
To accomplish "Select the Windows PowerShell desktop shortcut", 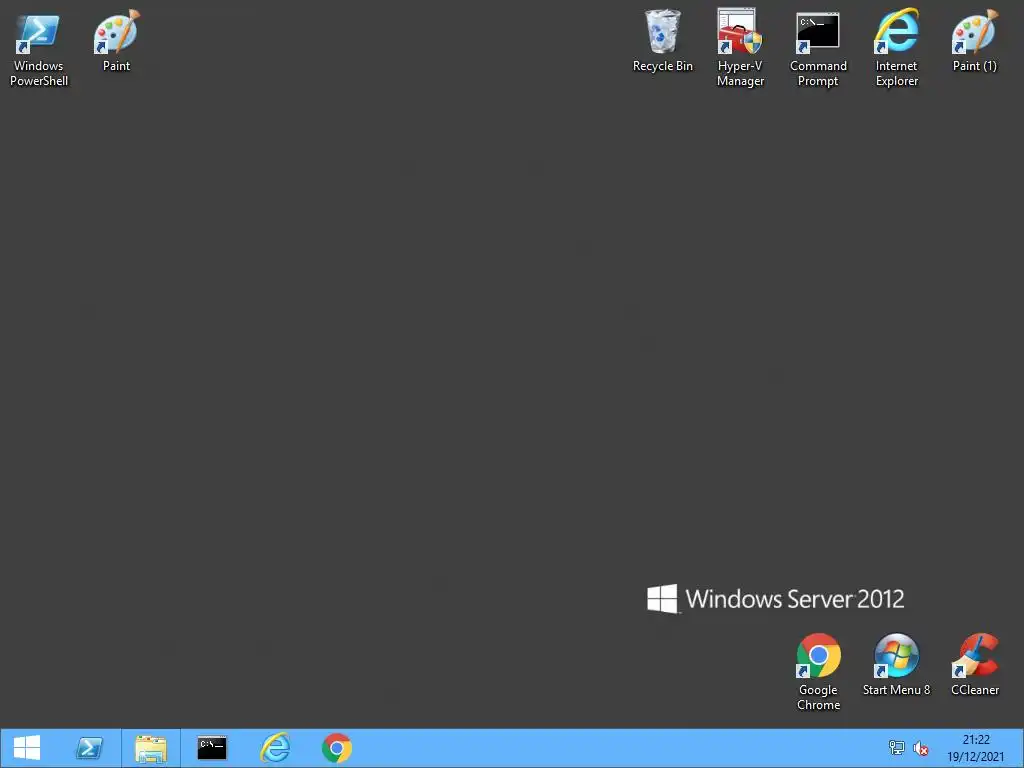I will pos(39,48).
